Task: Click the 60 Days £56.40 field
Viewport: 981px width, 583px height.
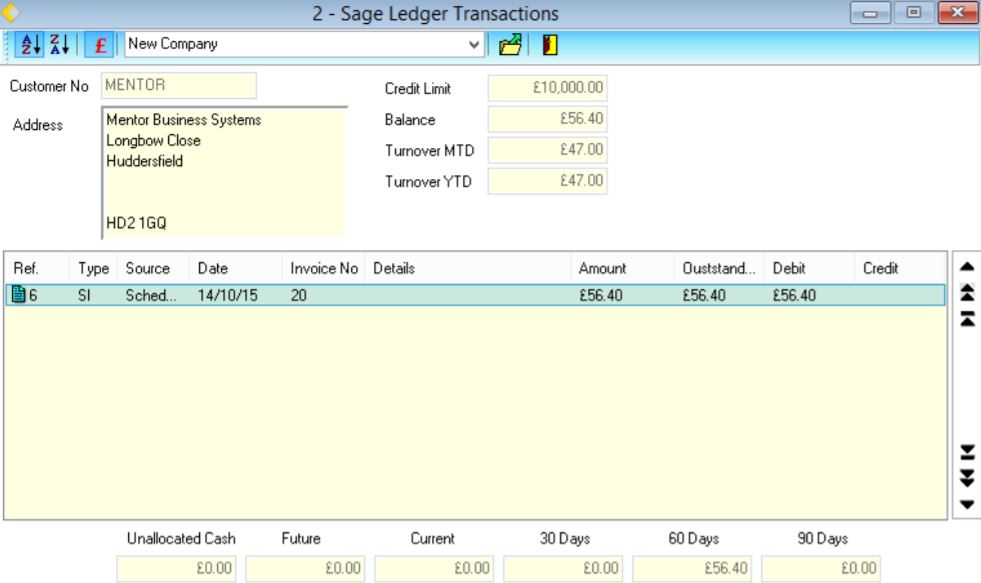Action: [x=692, y=568]
